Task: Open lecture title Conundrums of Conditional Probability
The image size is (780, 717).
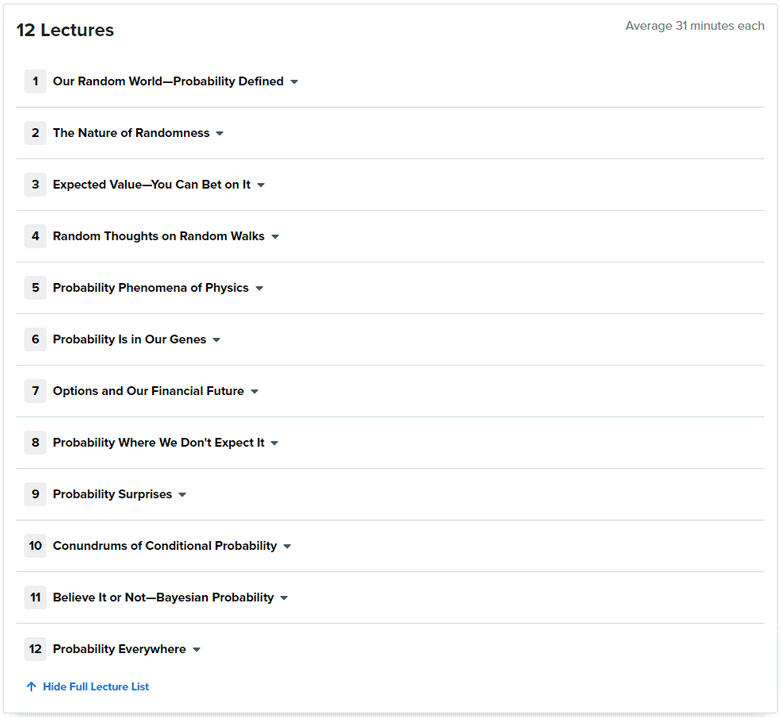Action: 165,546
